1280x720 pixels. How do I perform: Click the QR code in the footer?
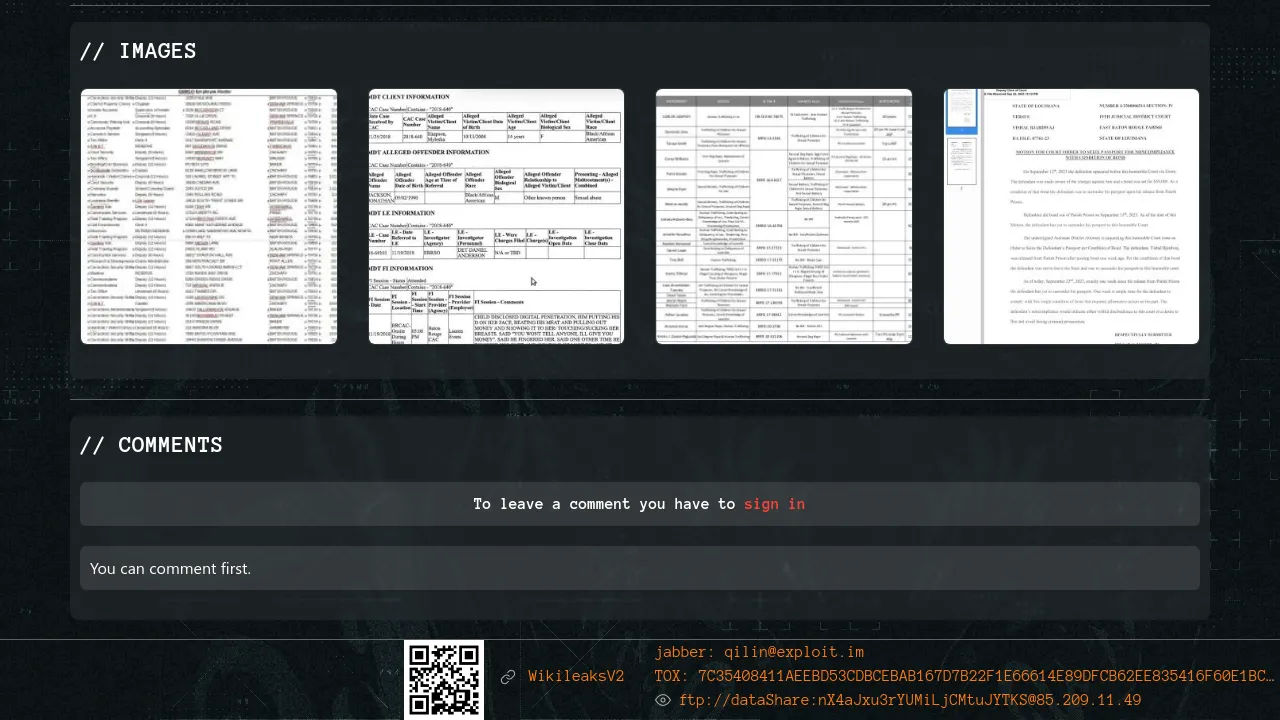(444, 679)
